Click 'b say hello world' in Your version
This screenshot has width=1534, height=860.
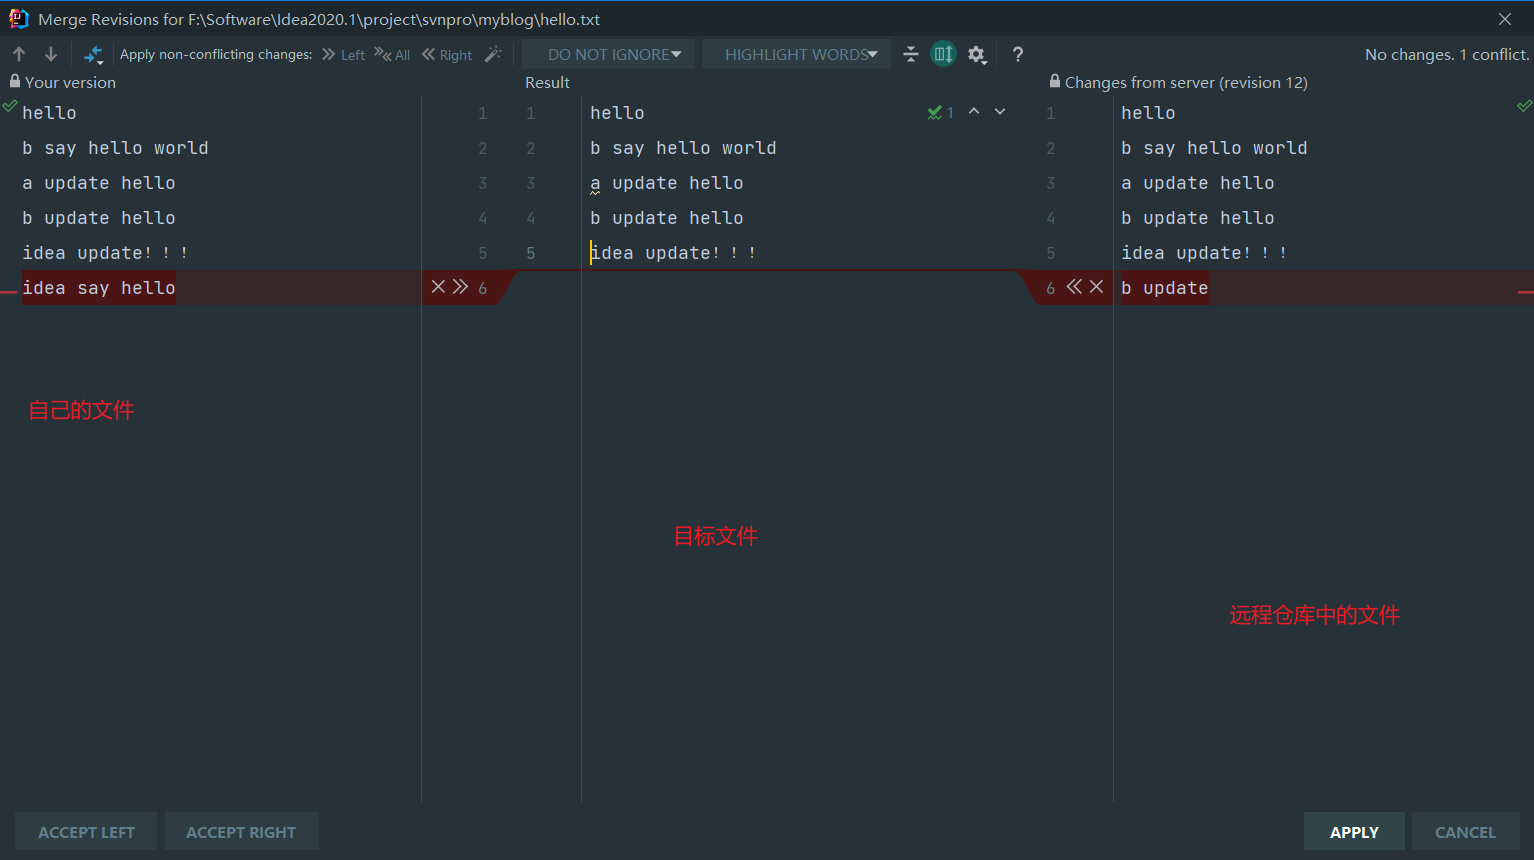pyautogui.click(x=116, y=148)
